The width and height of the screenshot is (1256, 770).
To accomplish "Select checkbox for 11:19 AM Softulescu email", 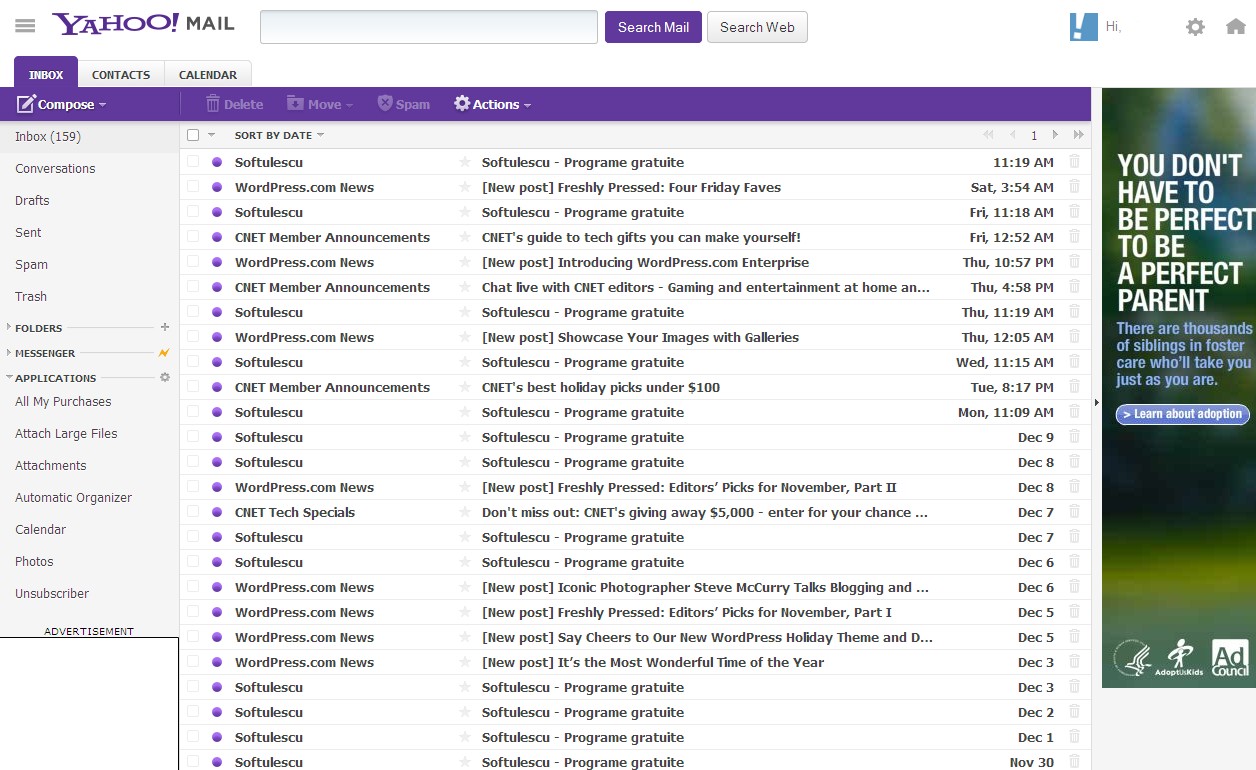I will click(x=193, y=161).
